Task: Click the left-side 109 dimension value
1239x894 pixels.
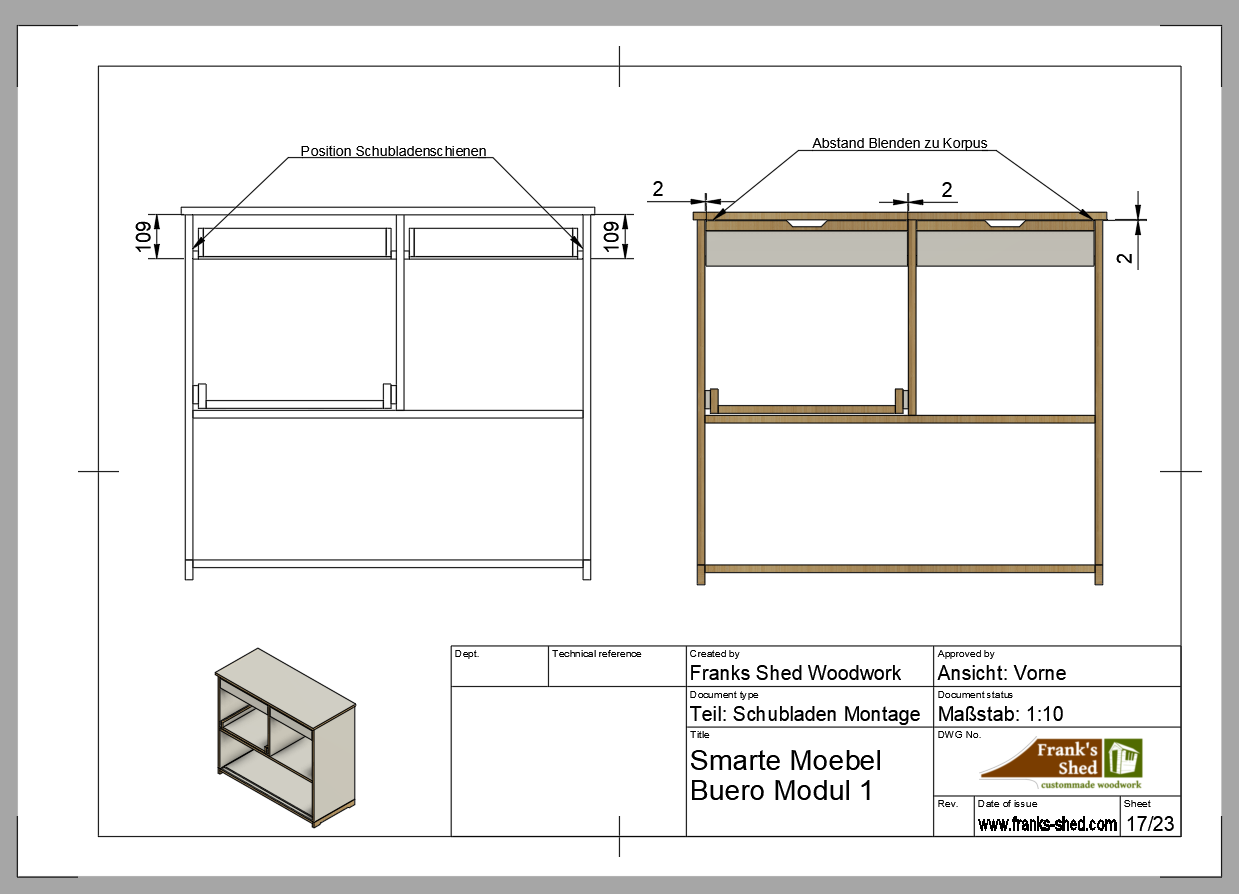Action: coord(144,237)
